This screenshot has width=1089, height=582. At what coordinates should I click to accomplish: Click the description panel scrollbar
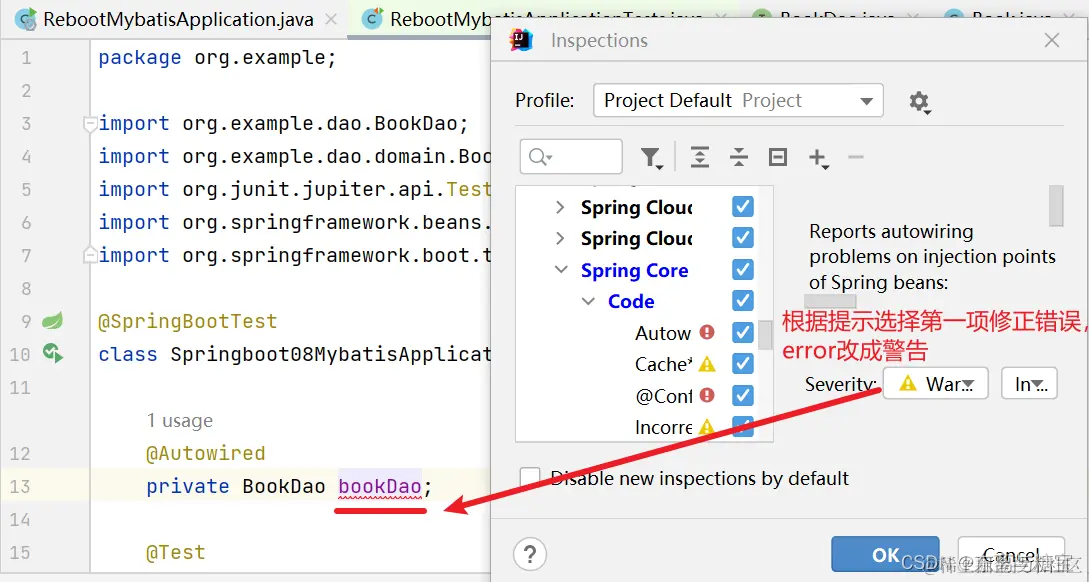point(1056,206)
